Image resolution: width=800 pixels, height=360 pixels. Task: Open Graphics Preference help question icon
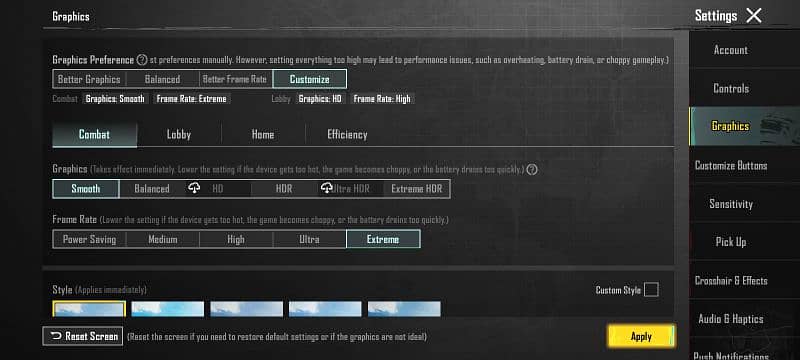[142, 60]
